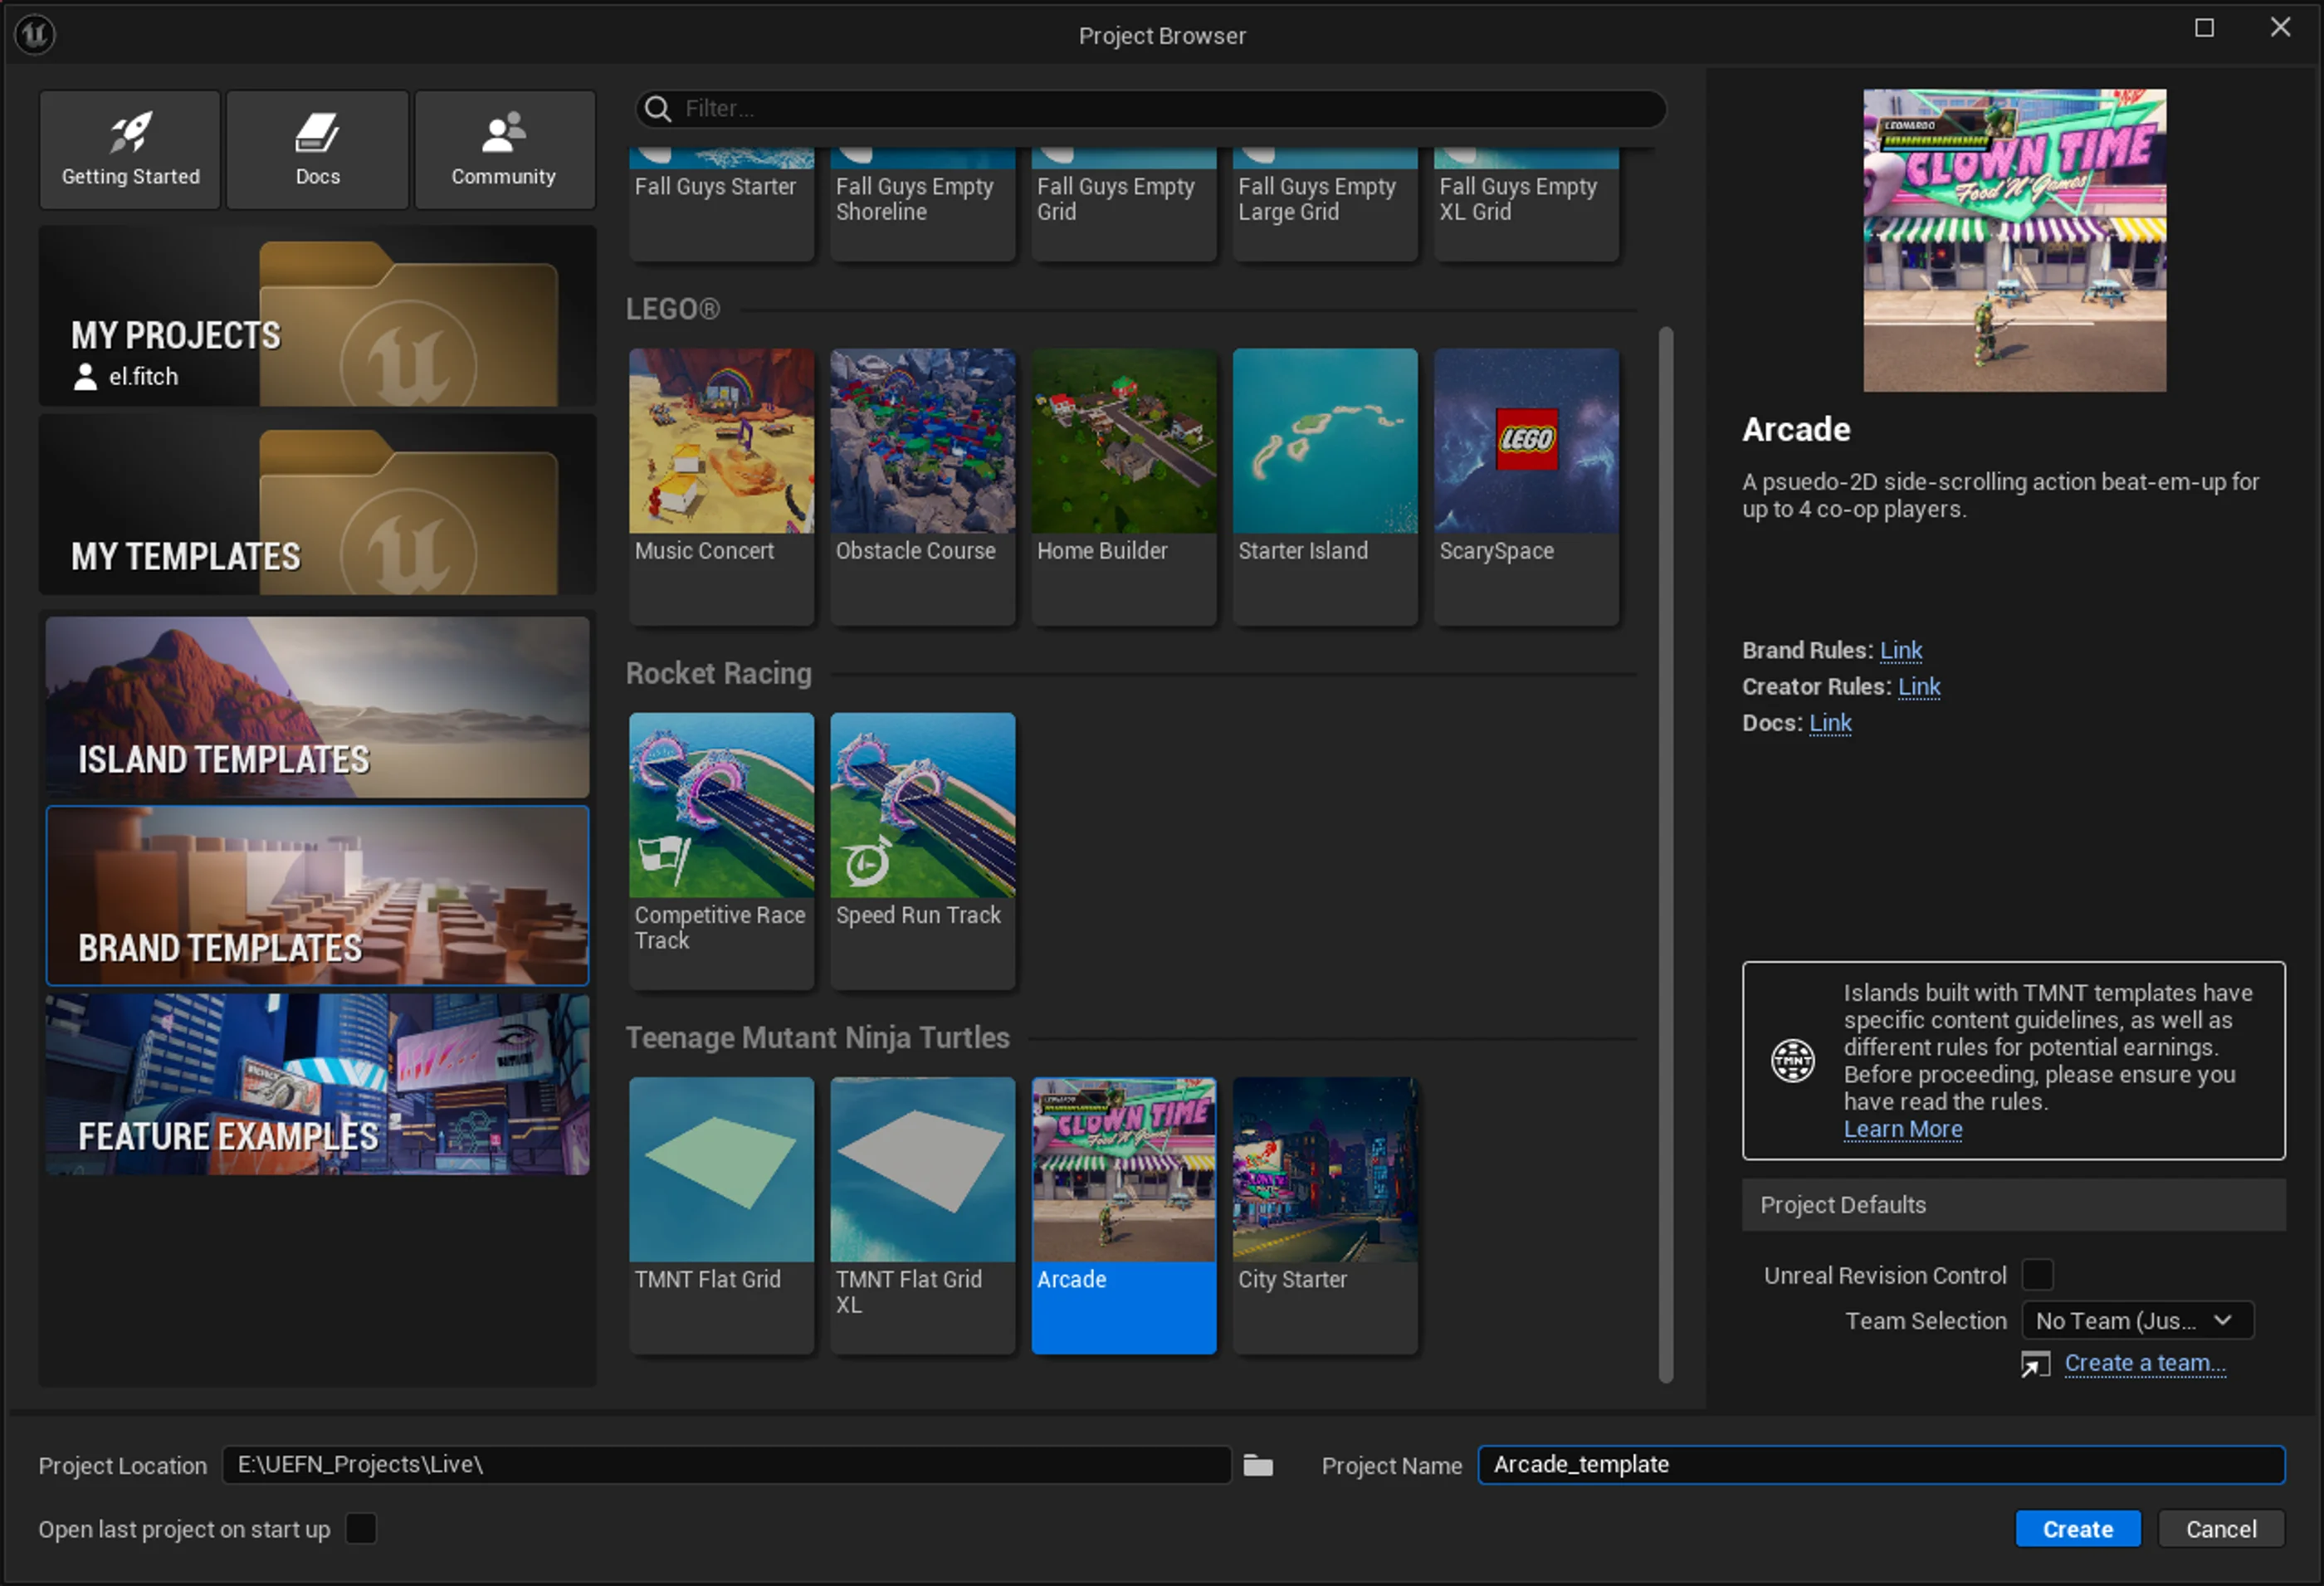Select the Home Builder template
2324x1586 pixels.
click(x=1124, y=486)
